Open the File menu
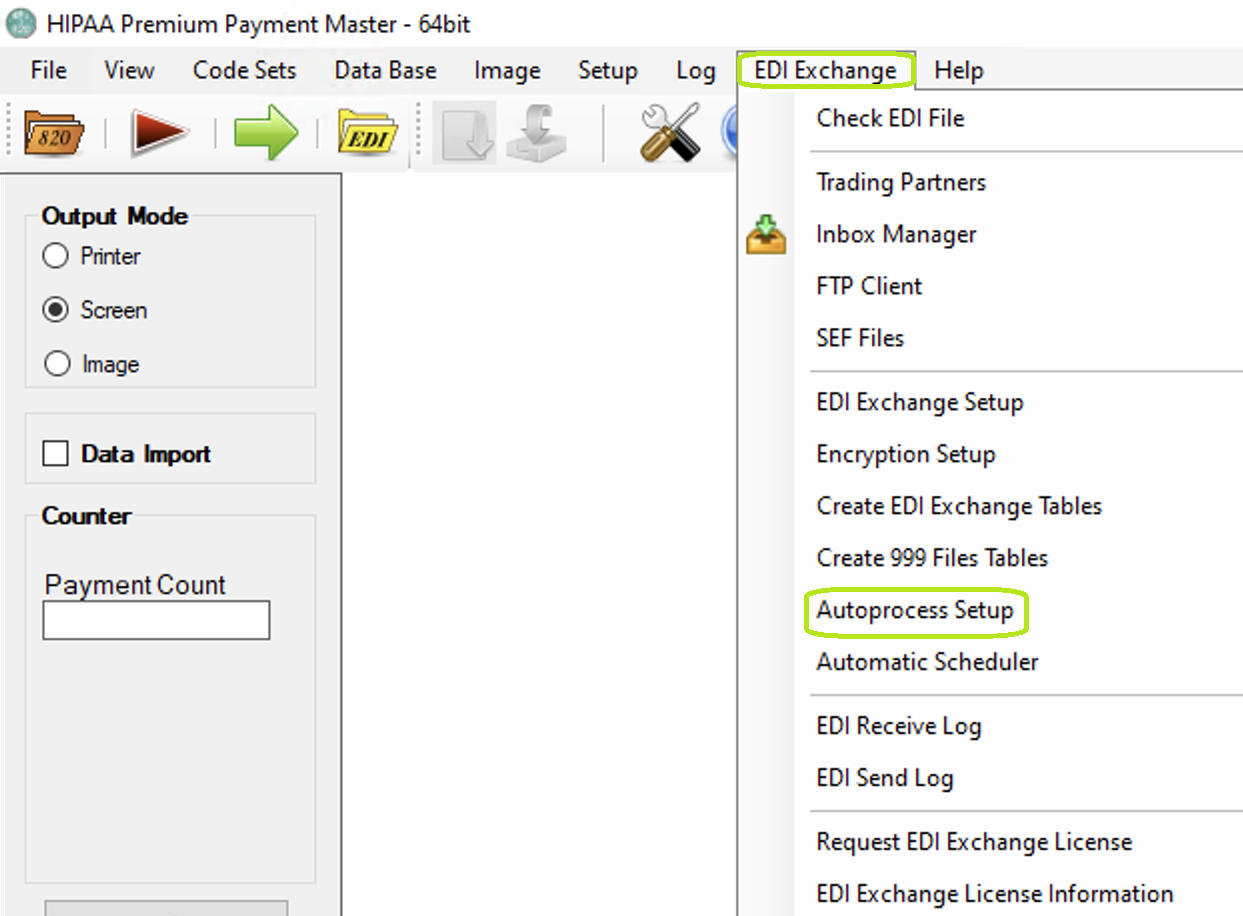This screenshot has height=916, width=1243. (49, 71)
